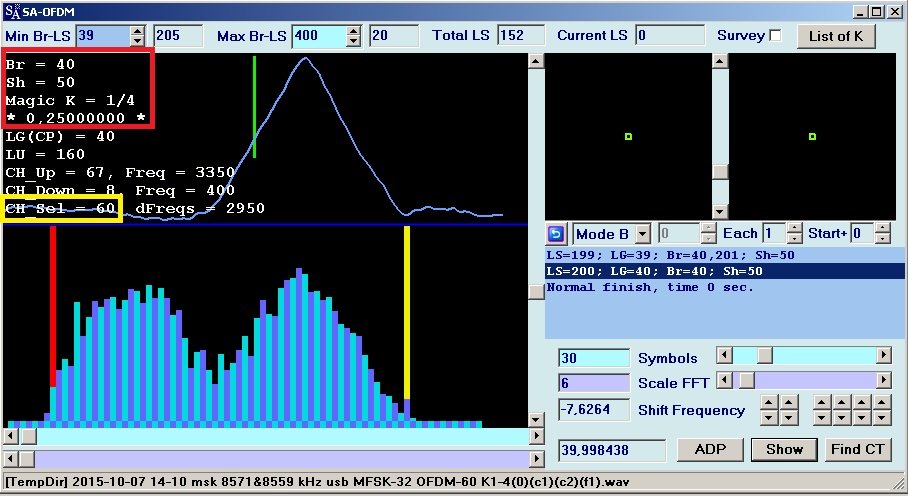
Task: Click the Shift Frequency field showing -7,6264
Action: pyautogui.click(x=594, y=409)
